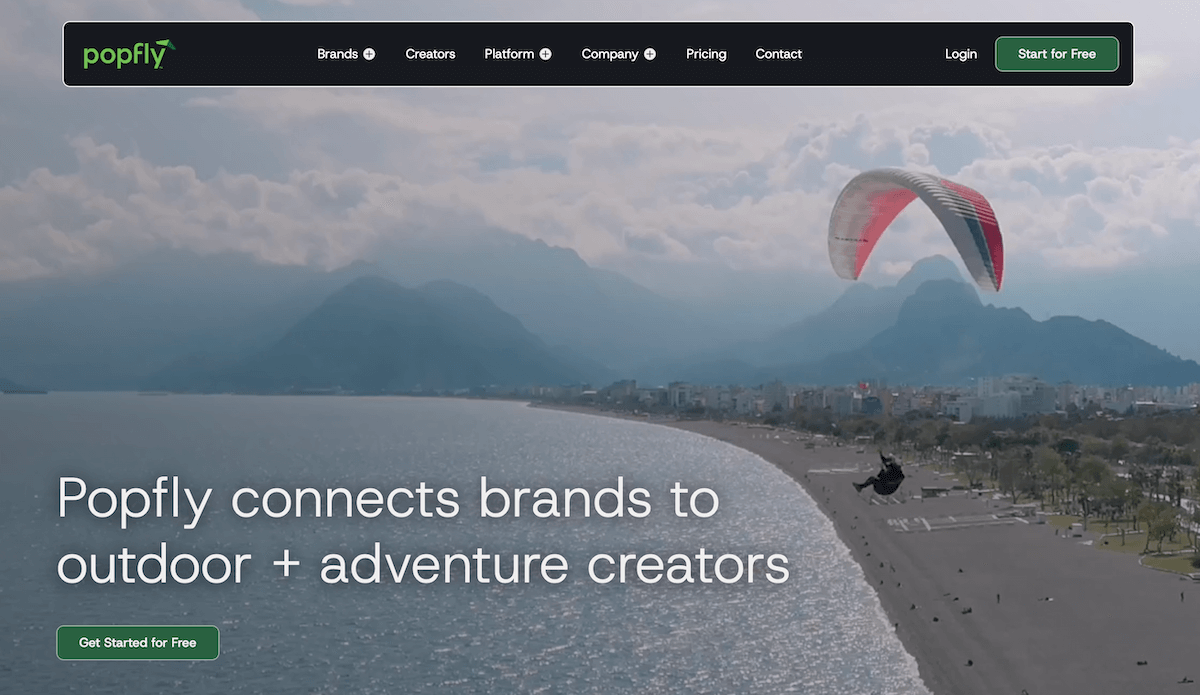The height and width of the screenshot is (695, 1200).
Task: Click the Get Started for Free button
Action: point(137,643)
